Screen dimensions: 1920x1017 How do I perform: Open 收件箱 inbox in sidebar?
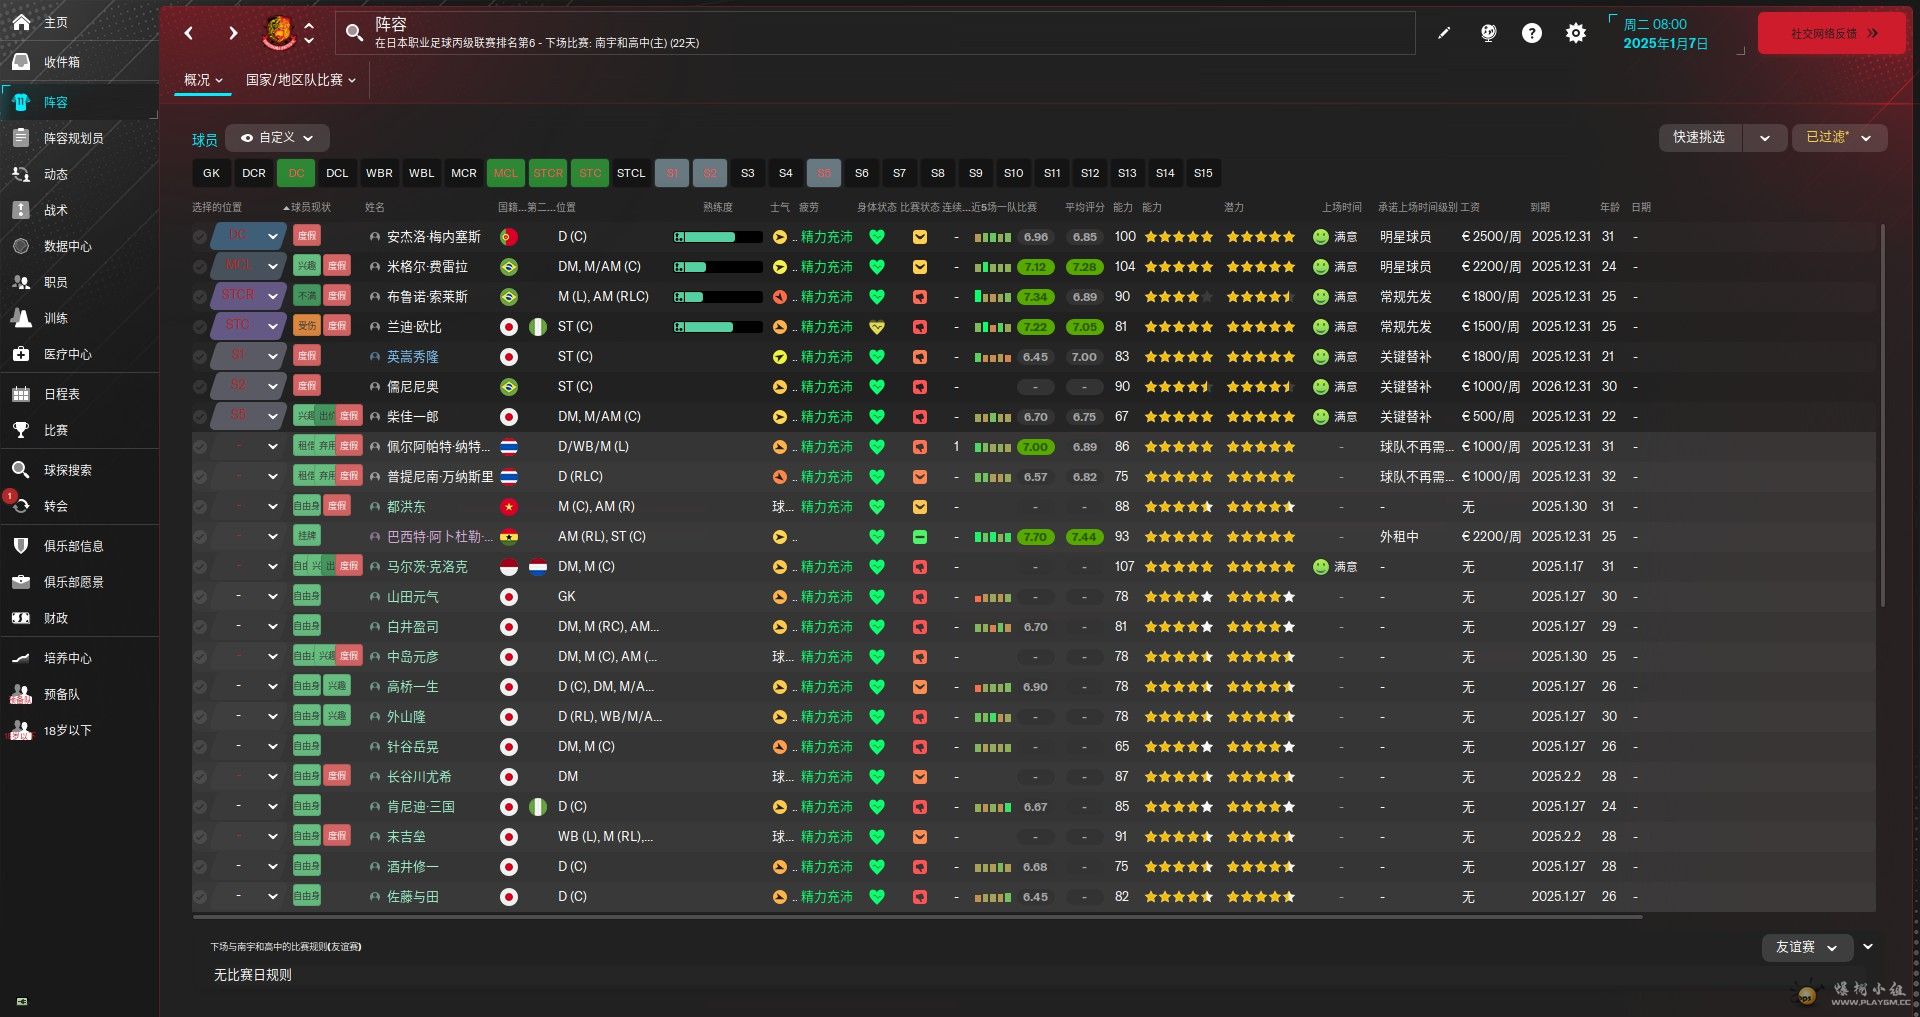click(61, 62)
